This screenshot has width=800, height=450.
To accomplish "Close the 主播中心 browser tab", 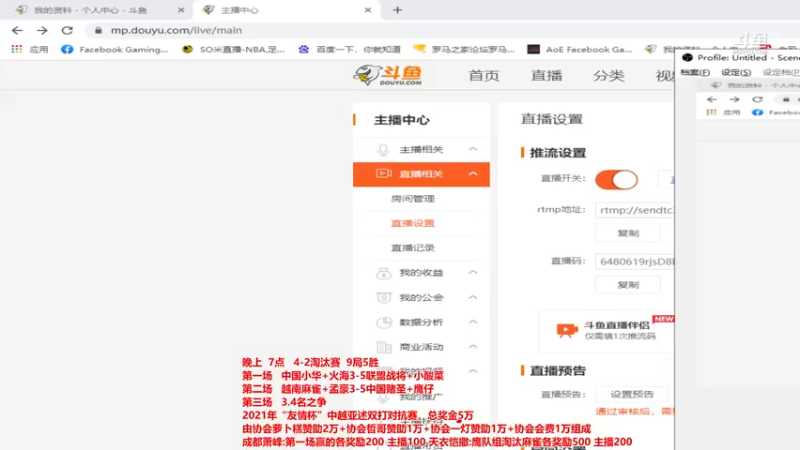I will click(368, 10).
